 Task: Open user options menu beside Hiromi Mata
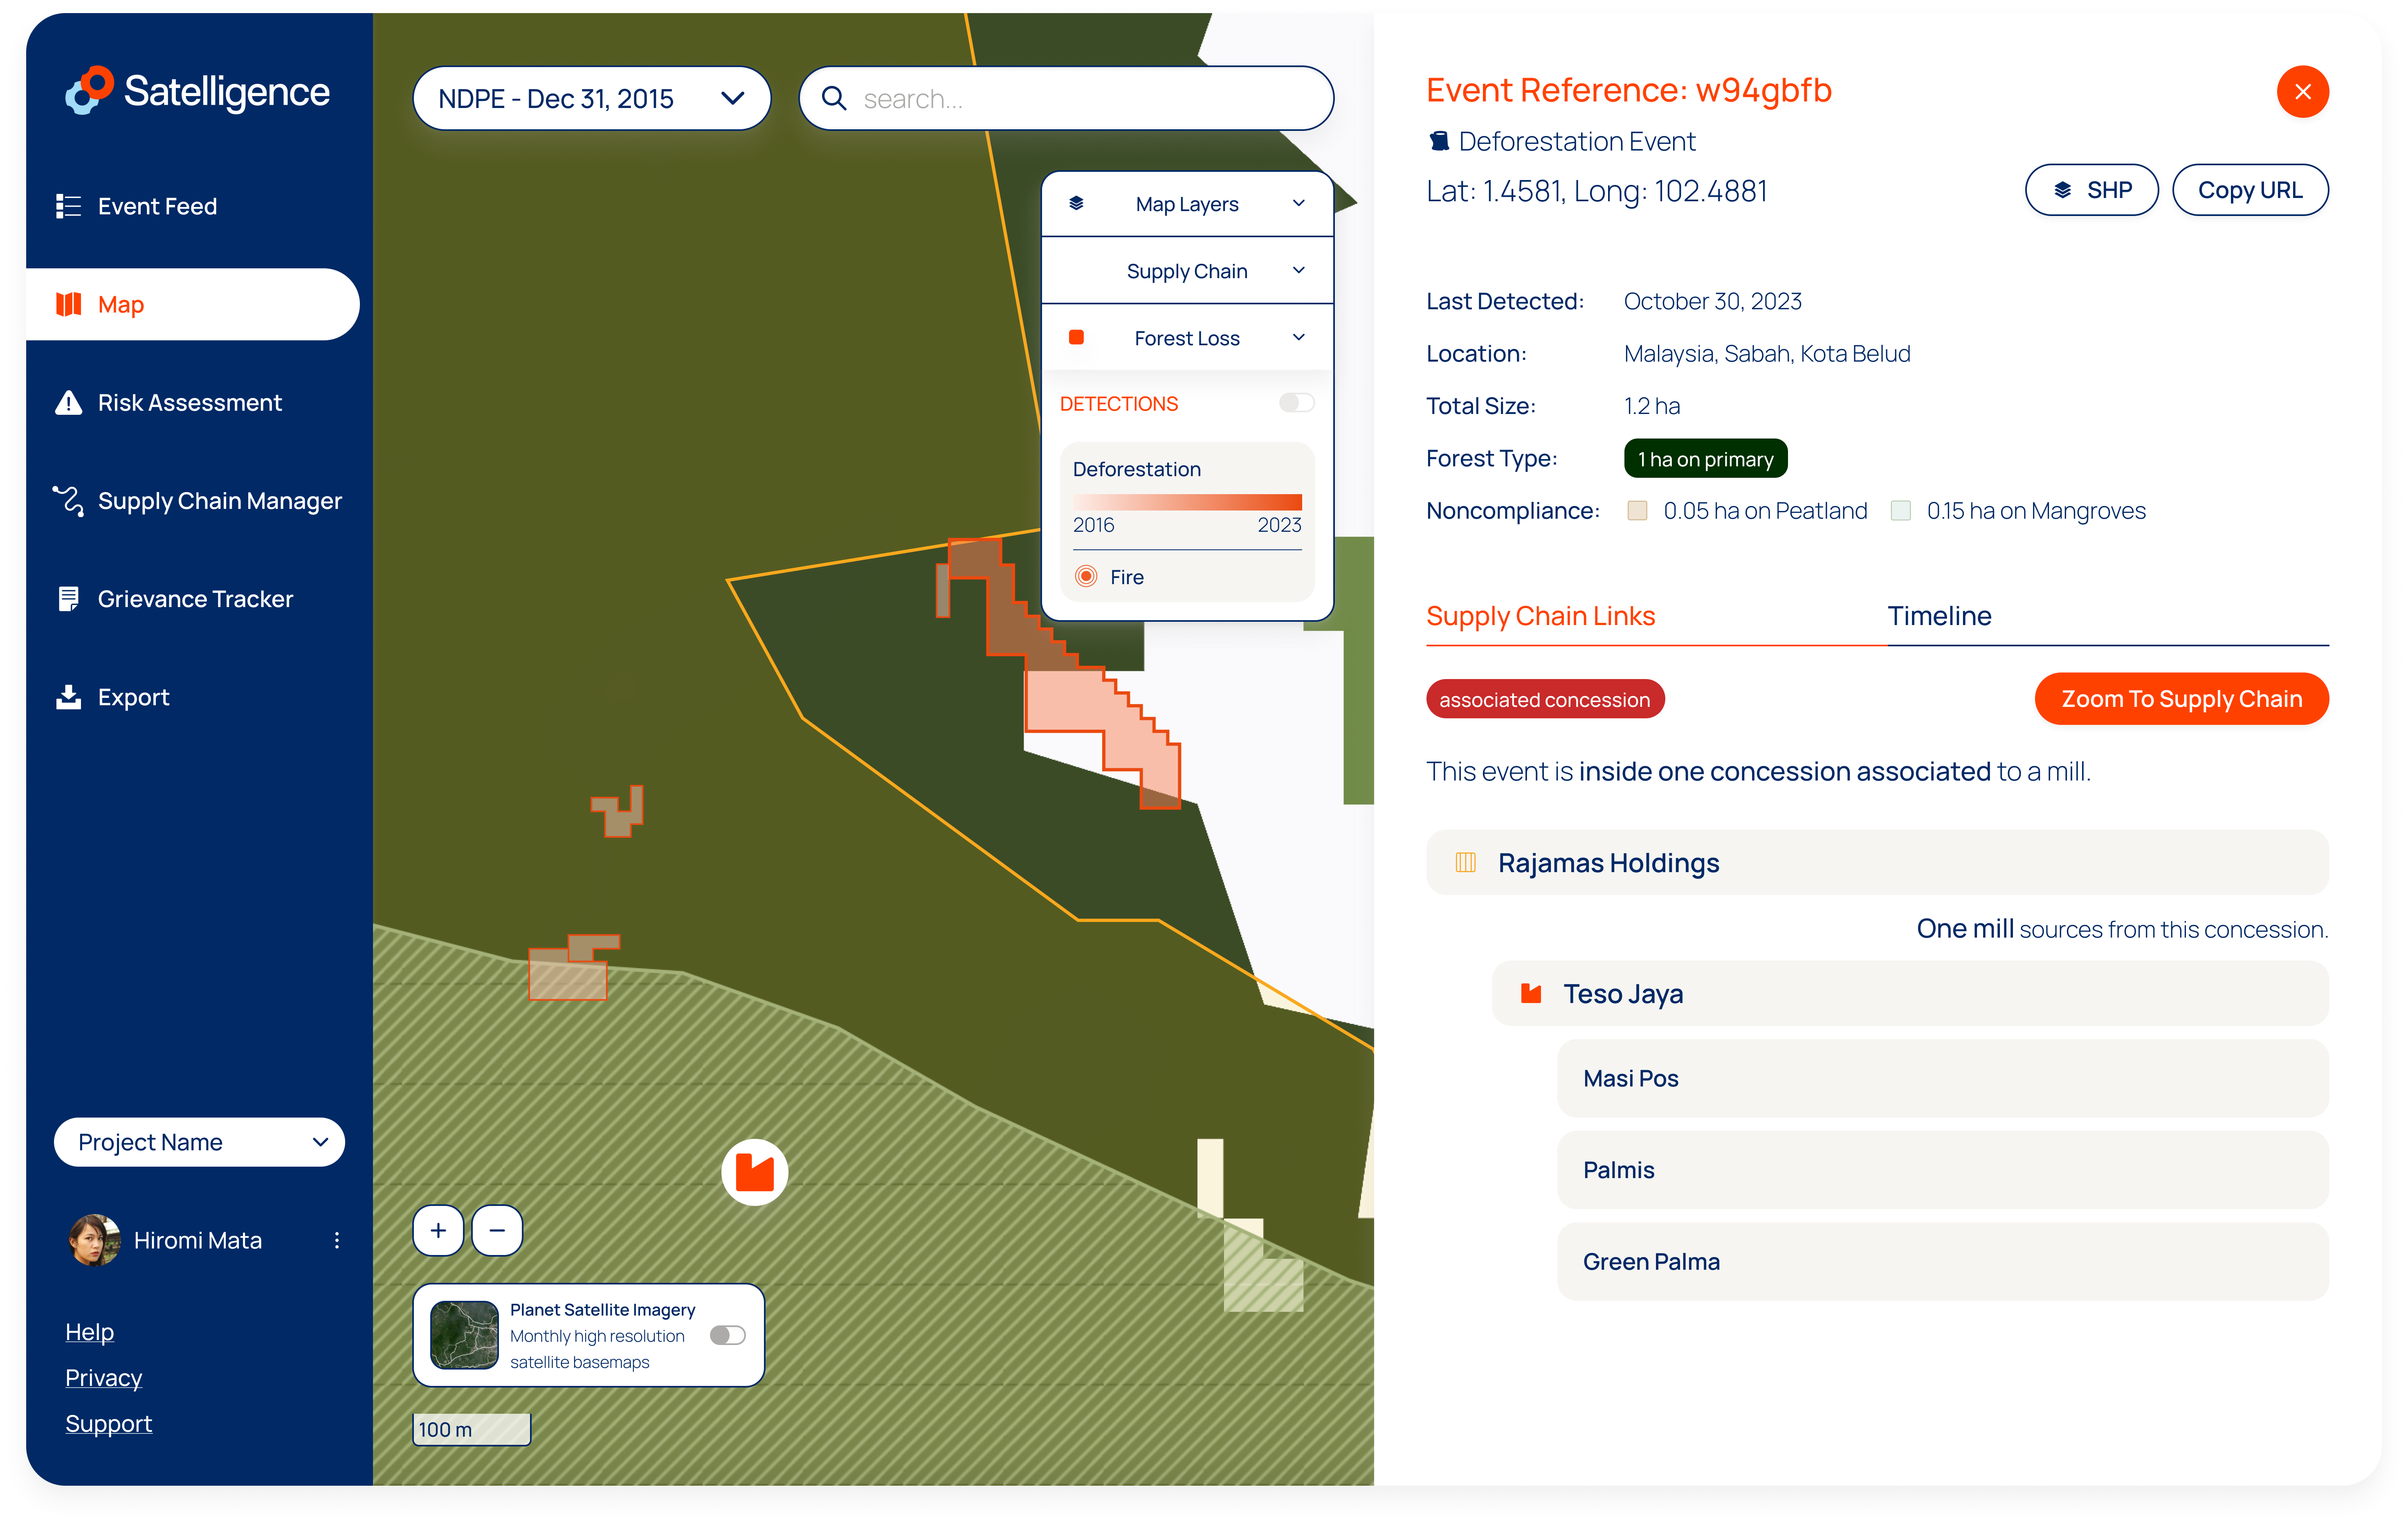pos(337,1240)
